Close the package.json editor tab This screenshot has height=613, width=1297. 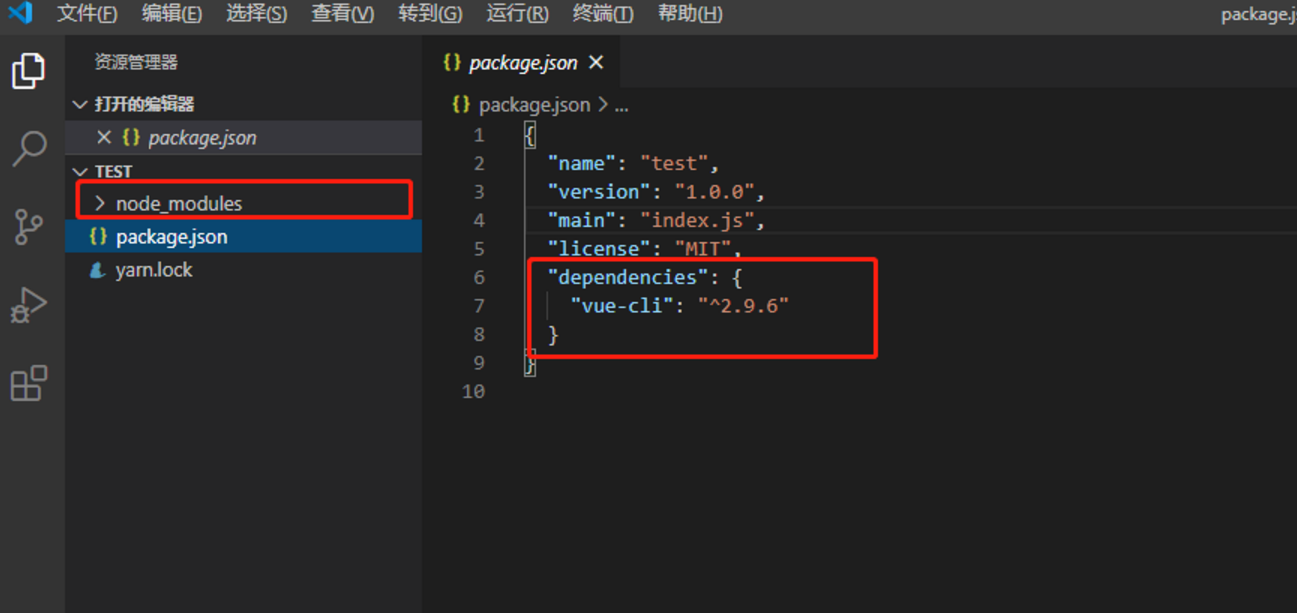[596, 62]
